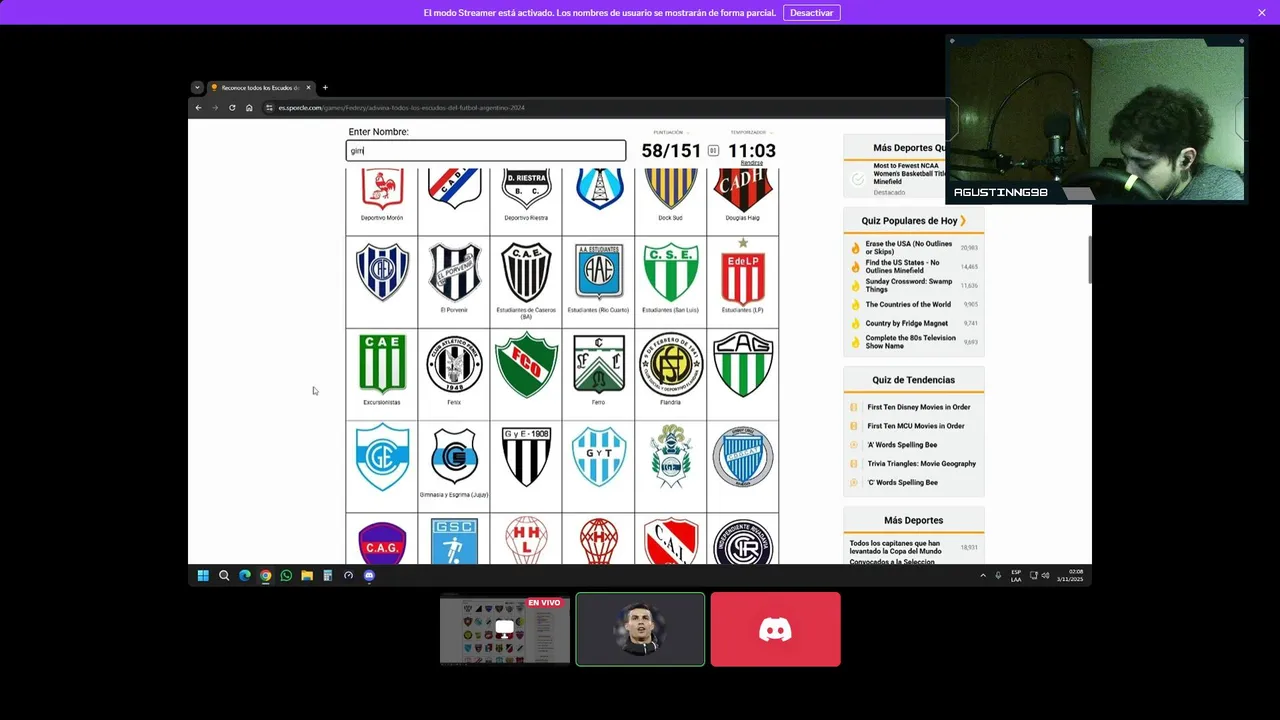Screen dimensions: 1280x720
Task: Open Complete the 80s Television Show Name
Action: click(911, 342)
